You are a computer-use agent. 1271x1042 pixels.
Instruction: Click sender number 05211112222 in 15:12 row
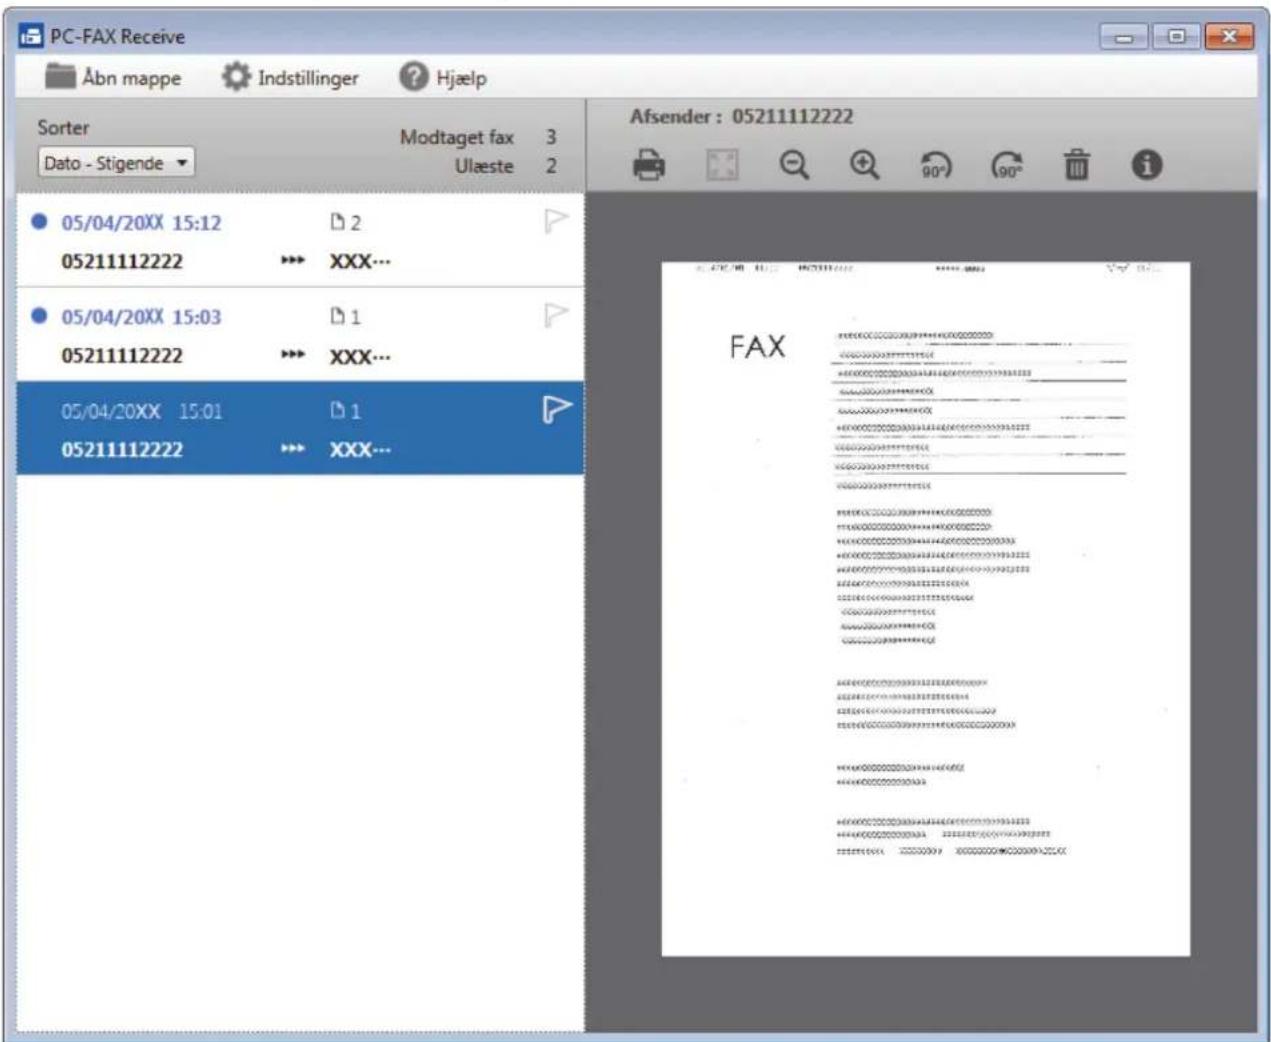coord(122,261)
